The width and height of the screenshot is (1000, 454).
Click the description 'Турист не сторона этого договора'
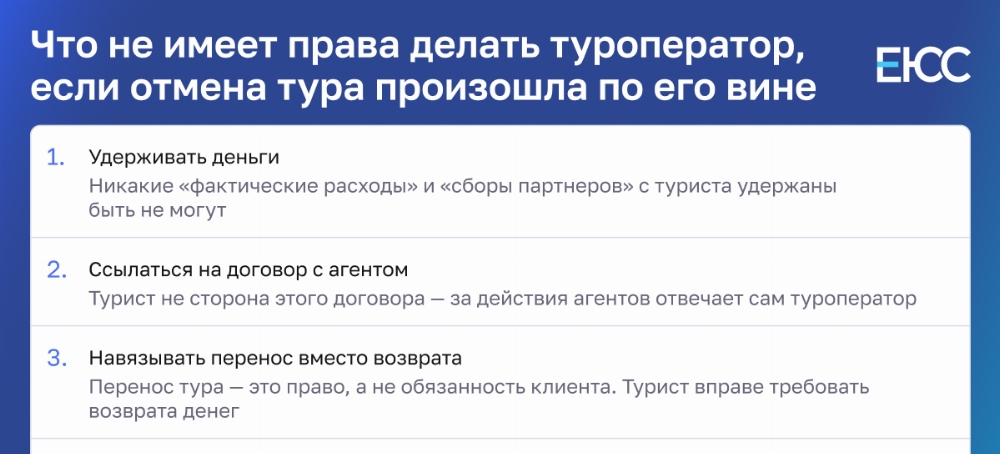coord(256,299)
